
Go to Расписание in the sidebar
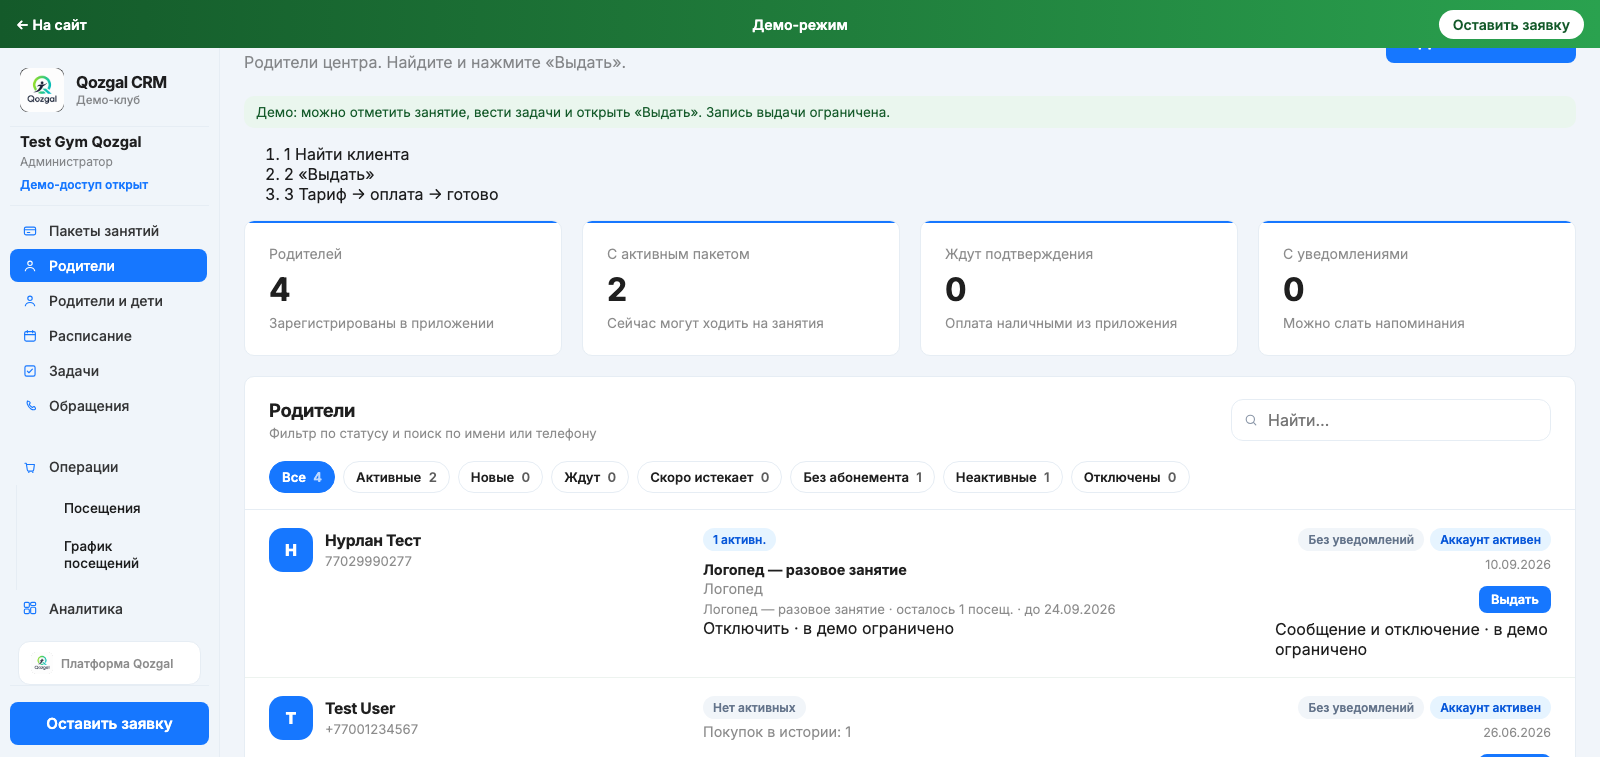coord(108,336)
